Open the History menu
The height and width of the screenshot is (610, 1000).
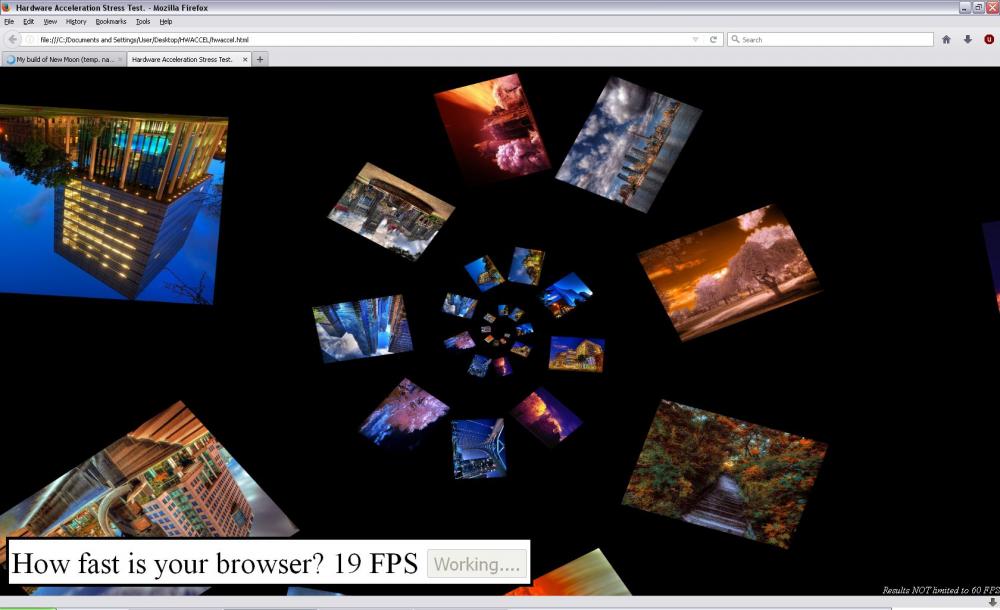(x=76, y=21)
